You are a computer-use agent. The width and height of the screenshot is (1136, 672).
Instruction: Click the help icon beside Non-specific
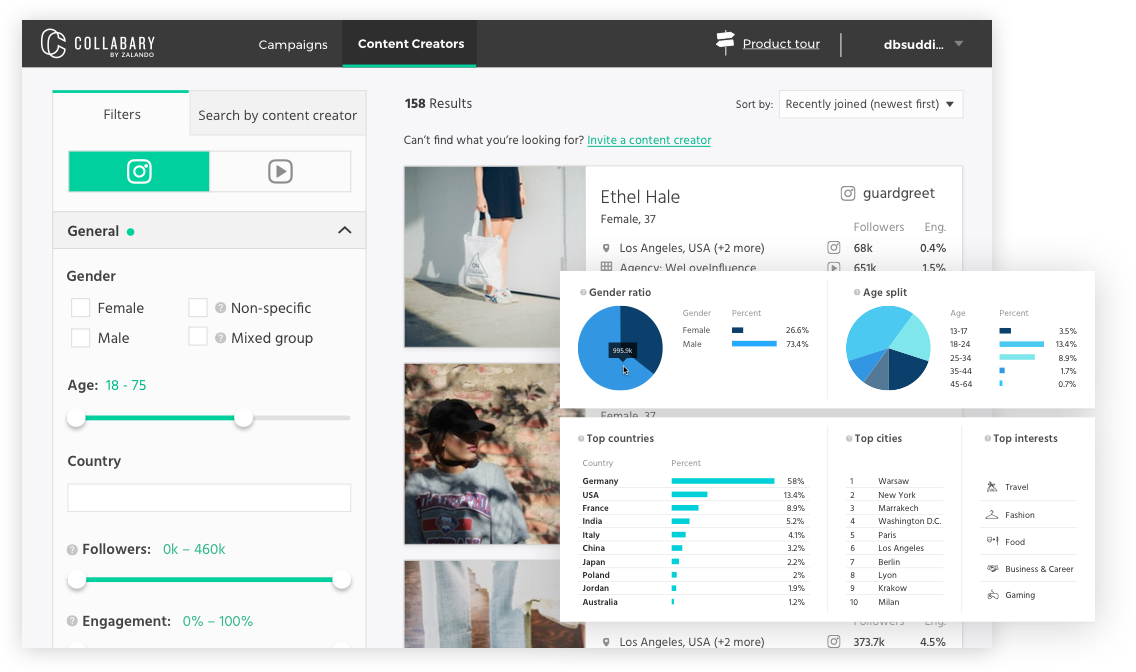pyautogui.click(x=220, y=308)
